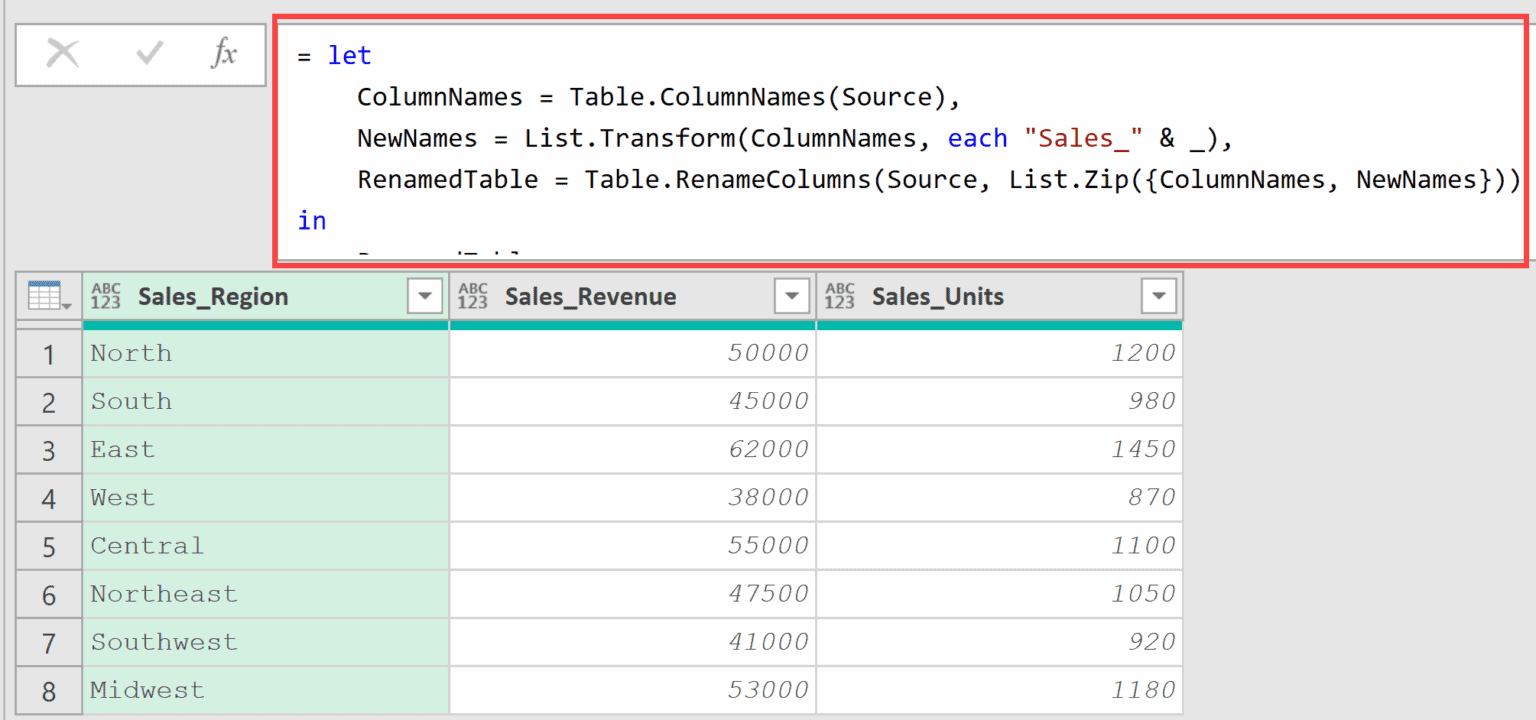The image size is (1536, 720).
Task: Click the East cell
Action: pos(266,450)
